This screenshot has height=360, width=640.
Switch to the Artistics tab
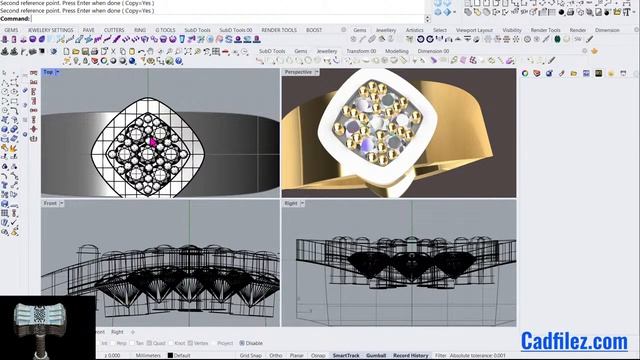coord(414,30)
